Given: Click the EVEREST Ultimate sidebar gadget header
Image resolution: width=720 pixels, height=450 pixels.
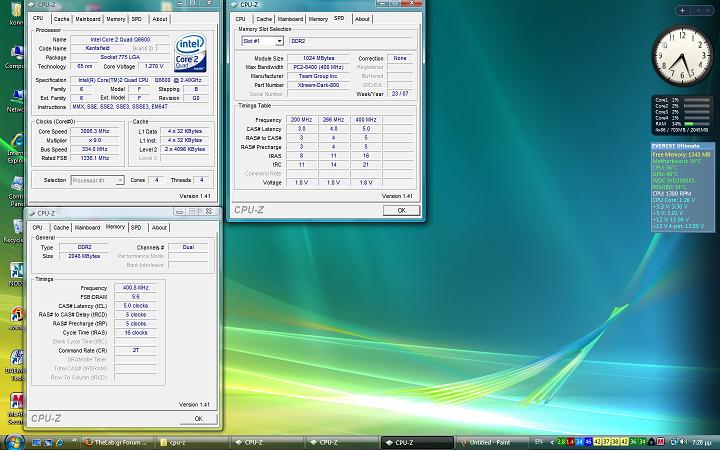Looking at the screenshot, I should 682,146.
